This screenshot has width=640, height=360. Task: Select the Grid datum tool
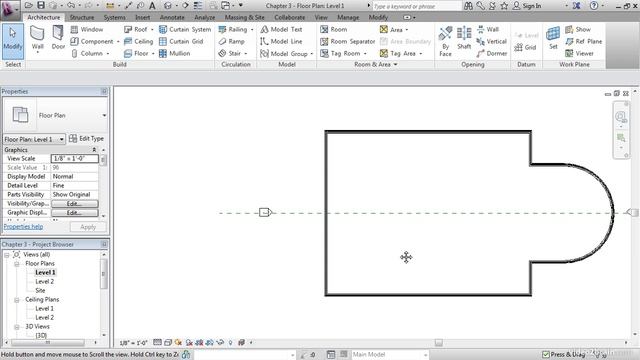click(525, 47)
